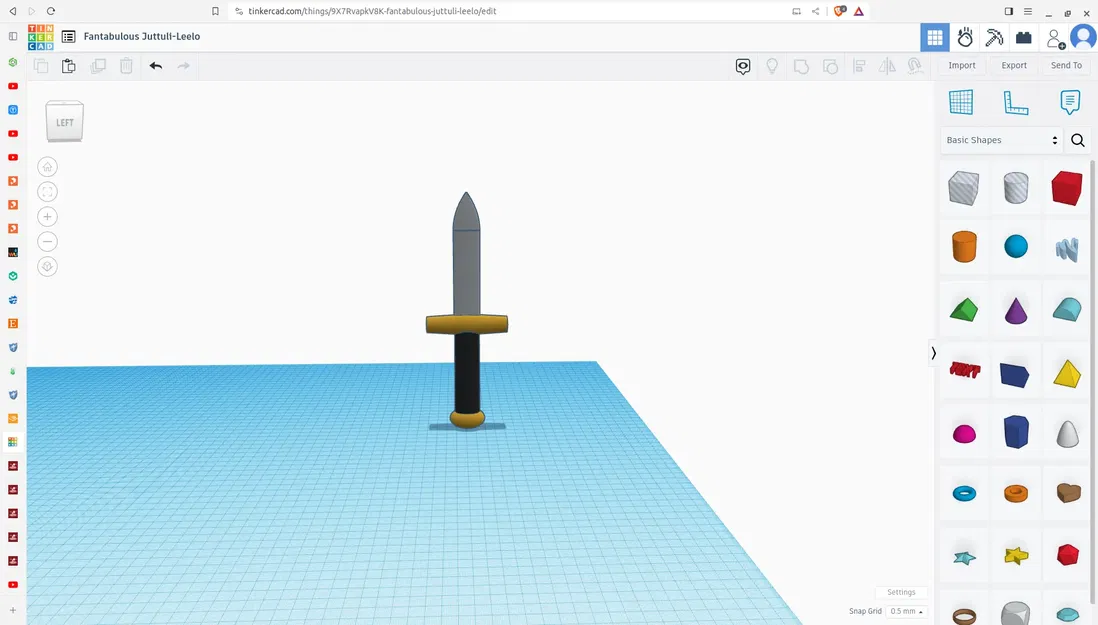Click the Send To button
Screen dimensions: 1098x625
(x=1065, y=65)
